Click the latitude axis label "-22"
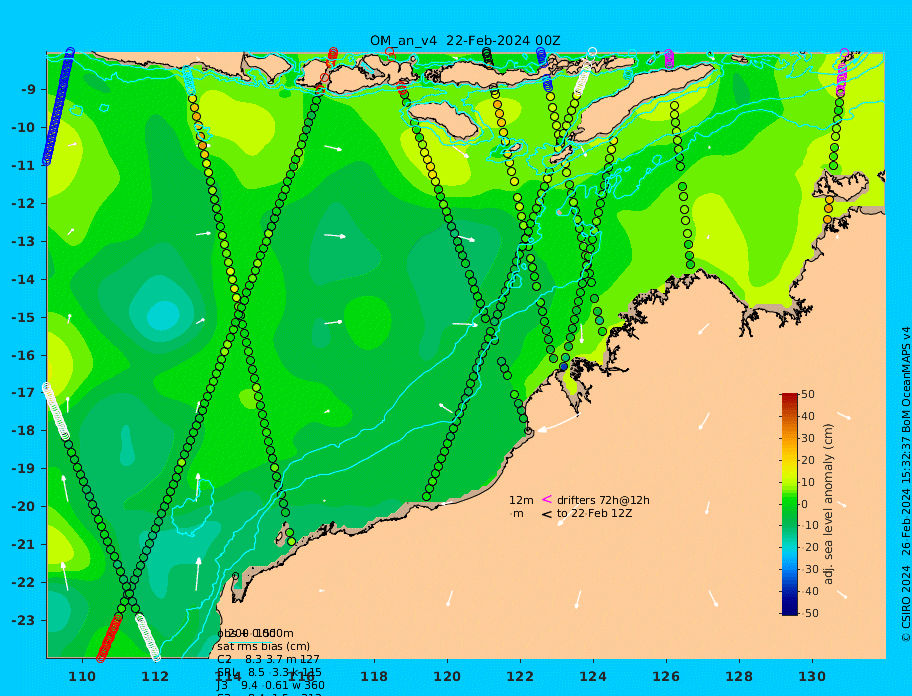Image resolution: width=912 pixels, height=696 pixels. pyautogui.click(x=23, y=583)
